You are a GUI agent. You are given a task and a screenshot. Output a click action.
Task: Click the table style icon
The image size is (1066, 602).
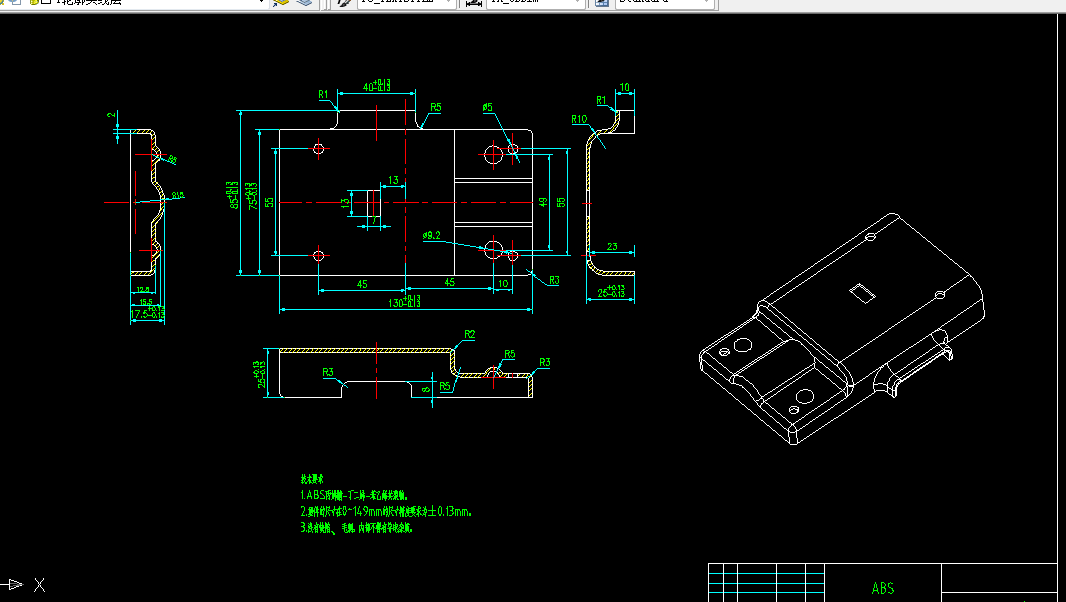602,3
